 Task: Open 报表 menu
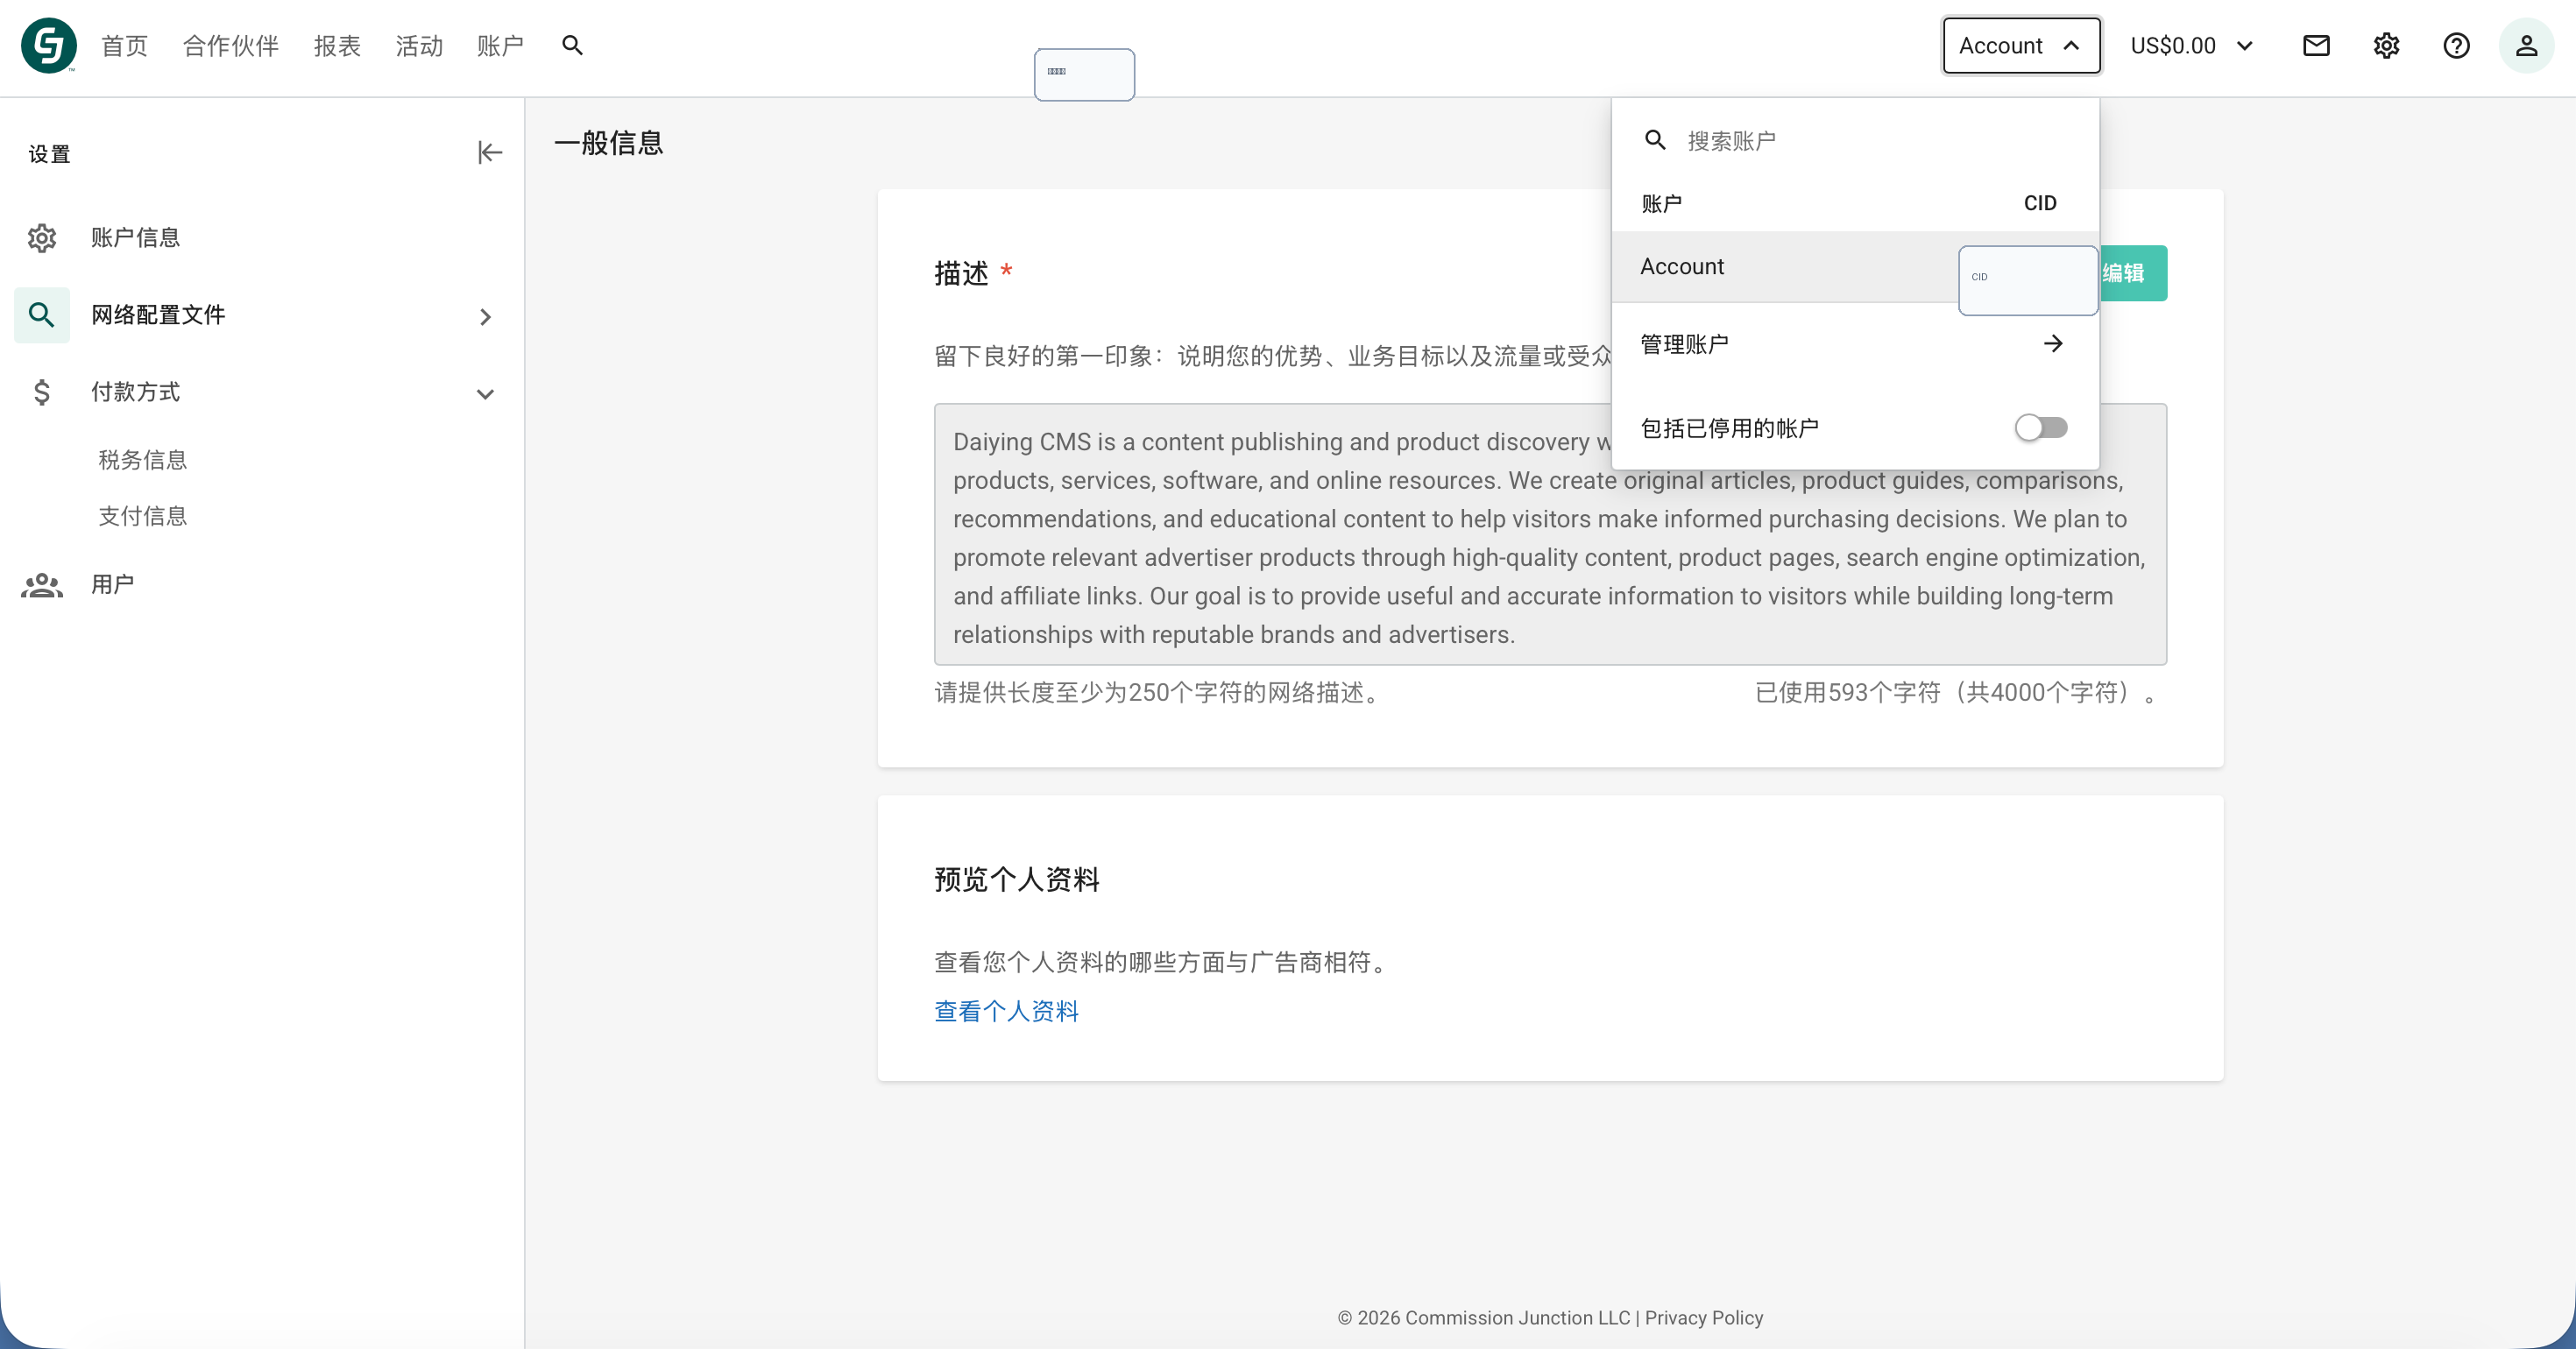pyautogui.click(x=337, y=45)
